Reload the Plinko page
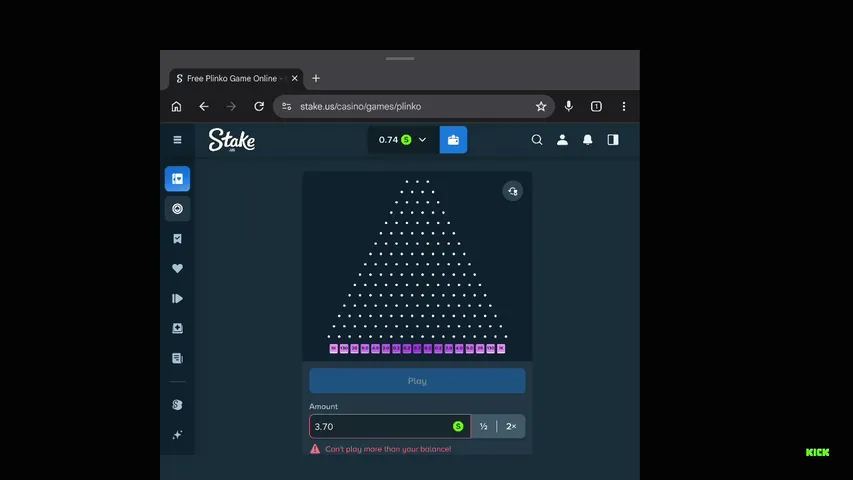Screen dimensions: 853x480 click(259, 106)
